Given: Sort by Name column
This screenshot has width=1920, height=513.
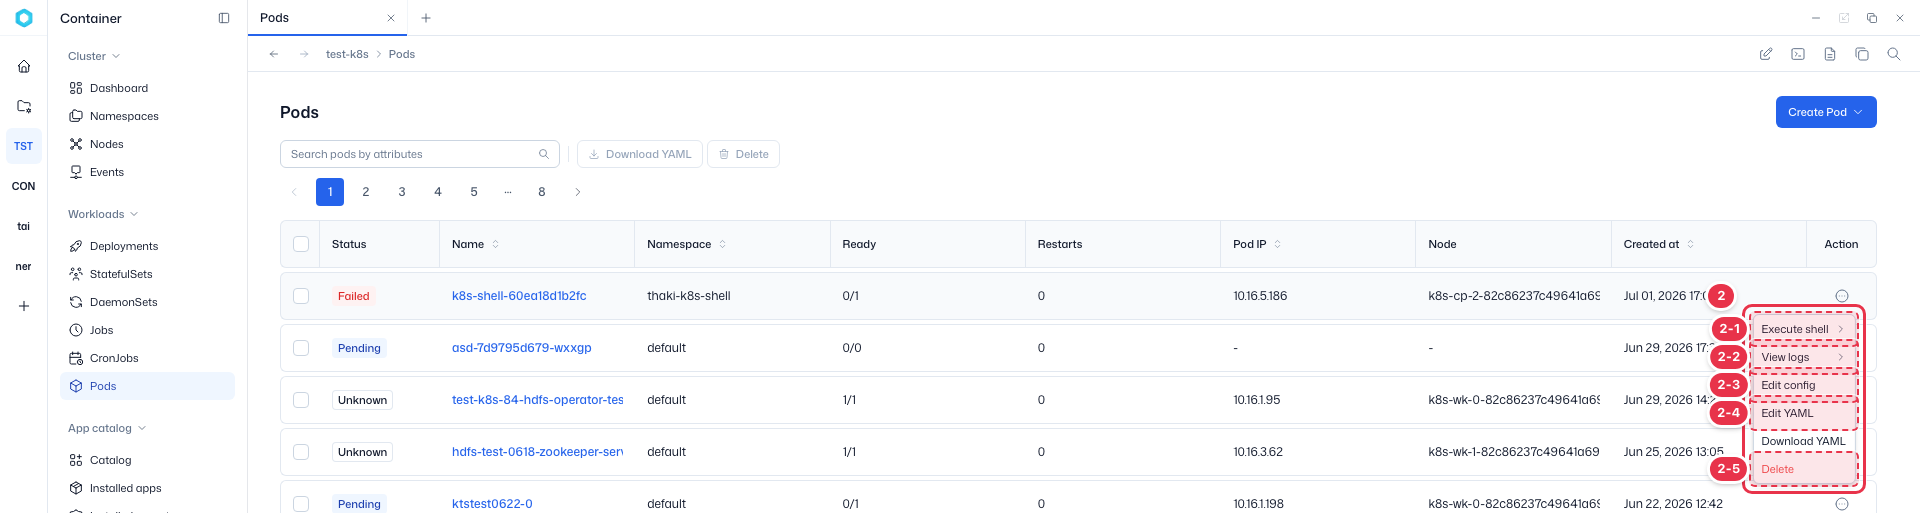Looking at the screenshot, I should 495,244.
